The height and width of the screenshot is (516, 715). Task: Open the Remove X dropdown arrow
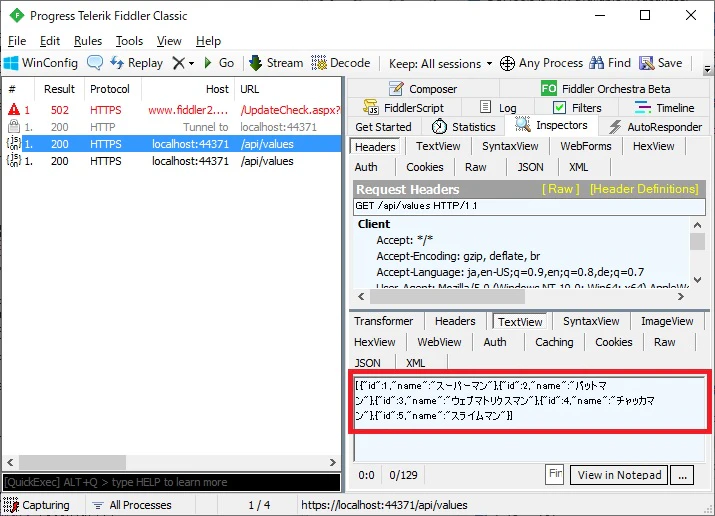pos(192,63)
